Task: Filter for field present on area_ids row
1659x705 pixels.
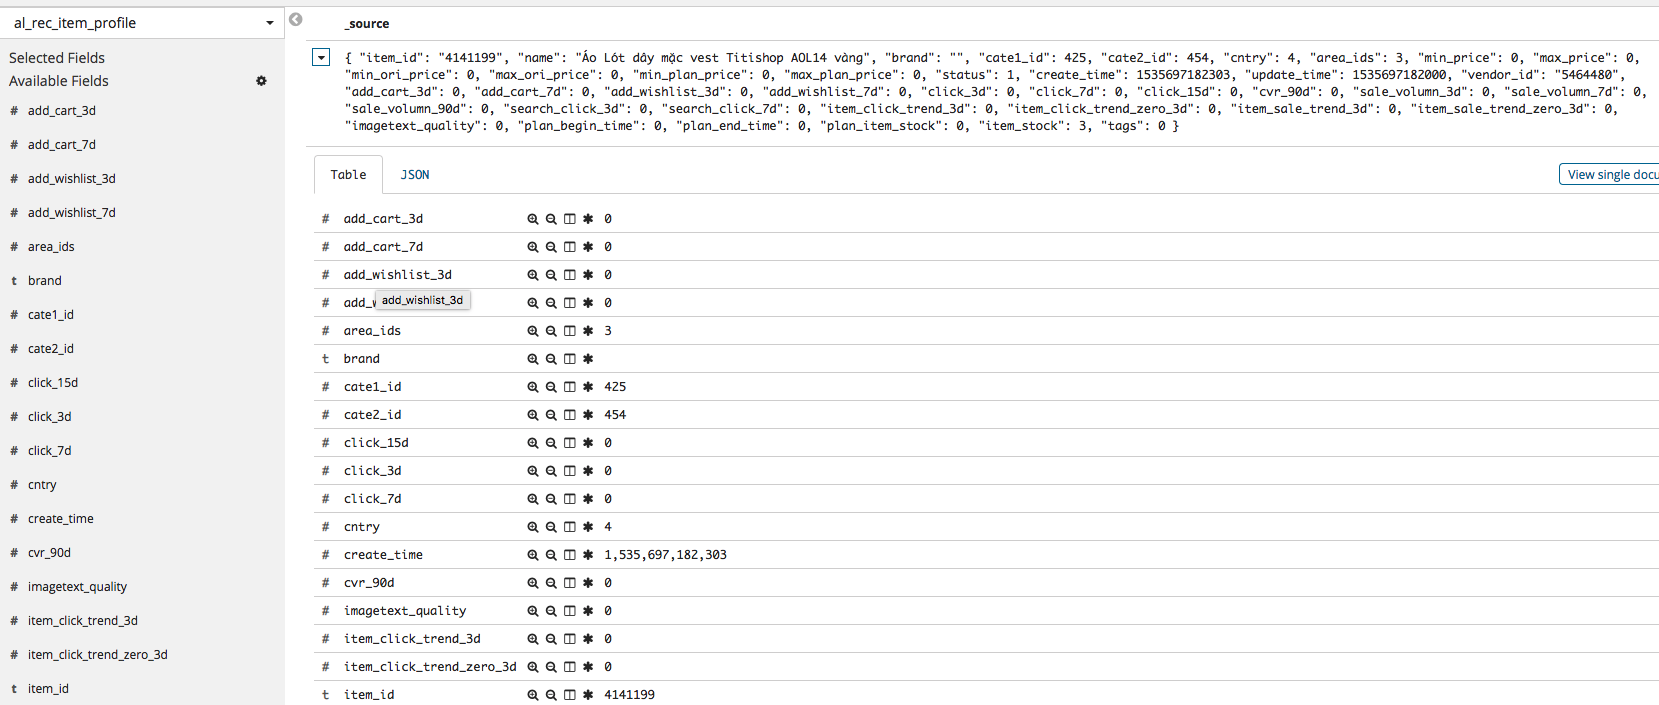Action: [588, 331]
